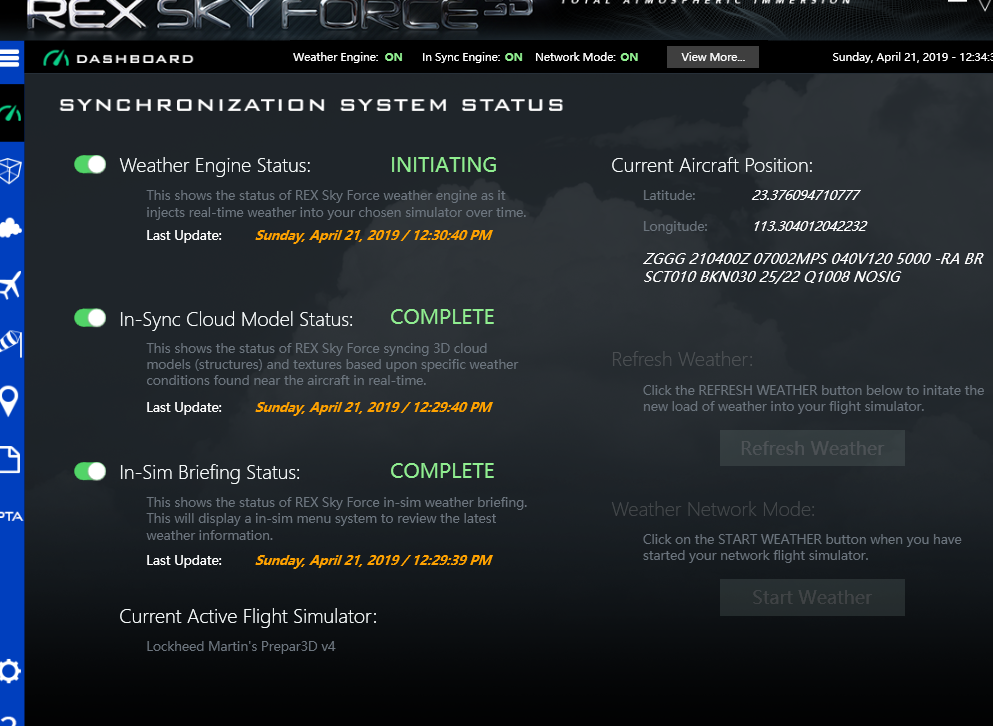Open the cloud weather sidebar icon
Image resolution: width=993 pixels, height=726 pixels.
(11, 227)
